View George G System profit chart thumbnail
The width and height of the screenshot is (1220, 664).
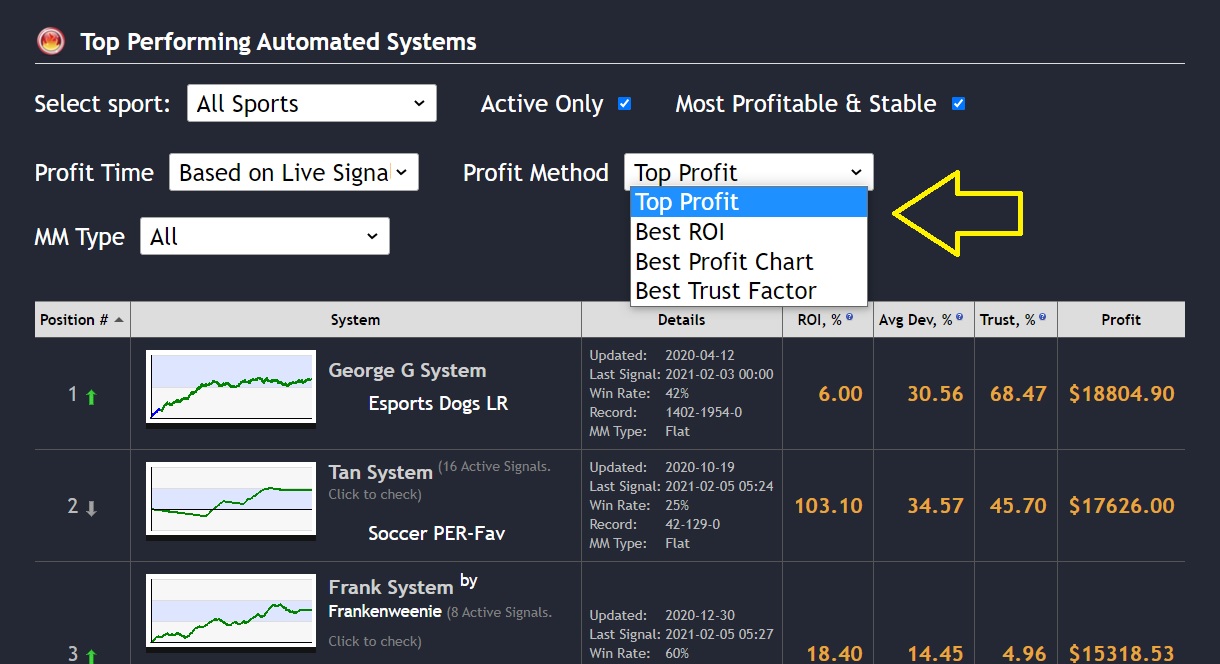(231, 387)
